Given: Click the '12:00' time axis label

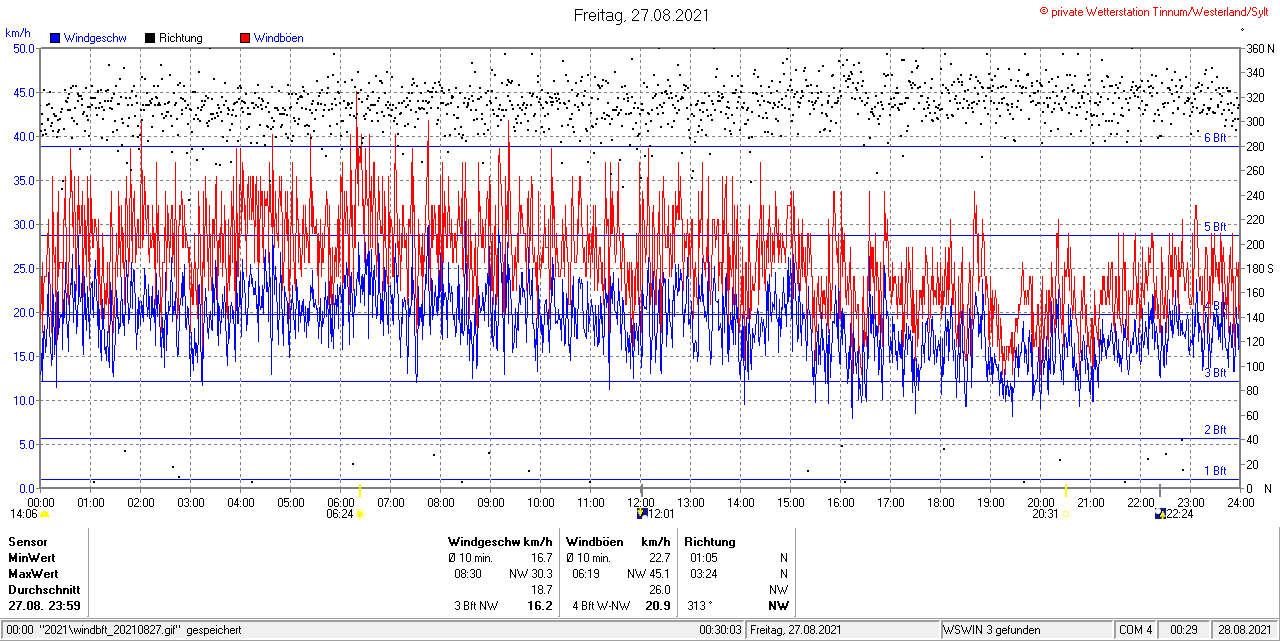Looking at the screenshot, I should click(641, 502).
